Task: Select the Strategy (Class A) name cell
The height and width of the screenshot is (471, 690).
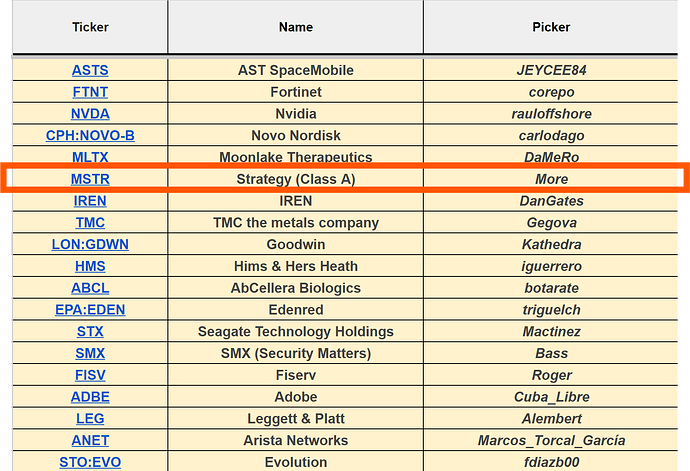Action: [296, 179]
